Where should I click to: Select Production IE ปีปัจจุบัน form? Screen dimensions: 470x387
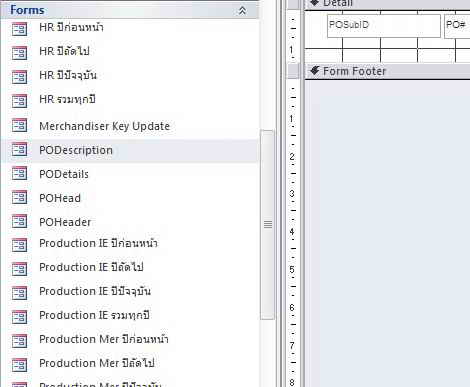tap(95, 291)
